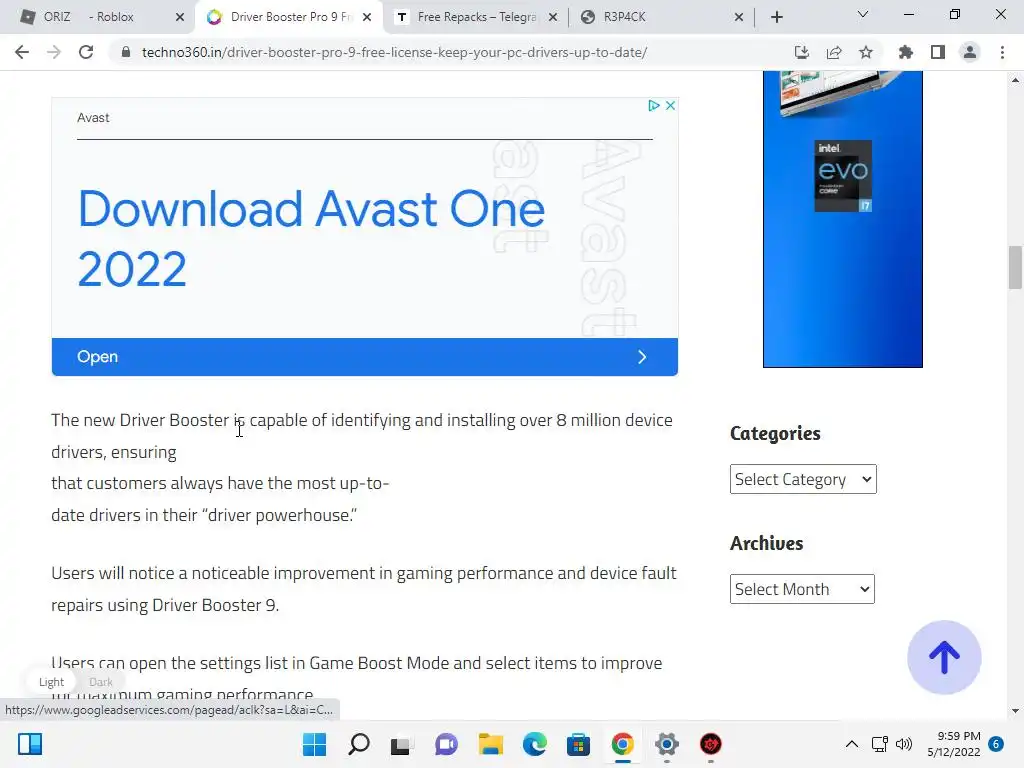
Task: Open taskbar Search
Action: (x=359, y=744)
